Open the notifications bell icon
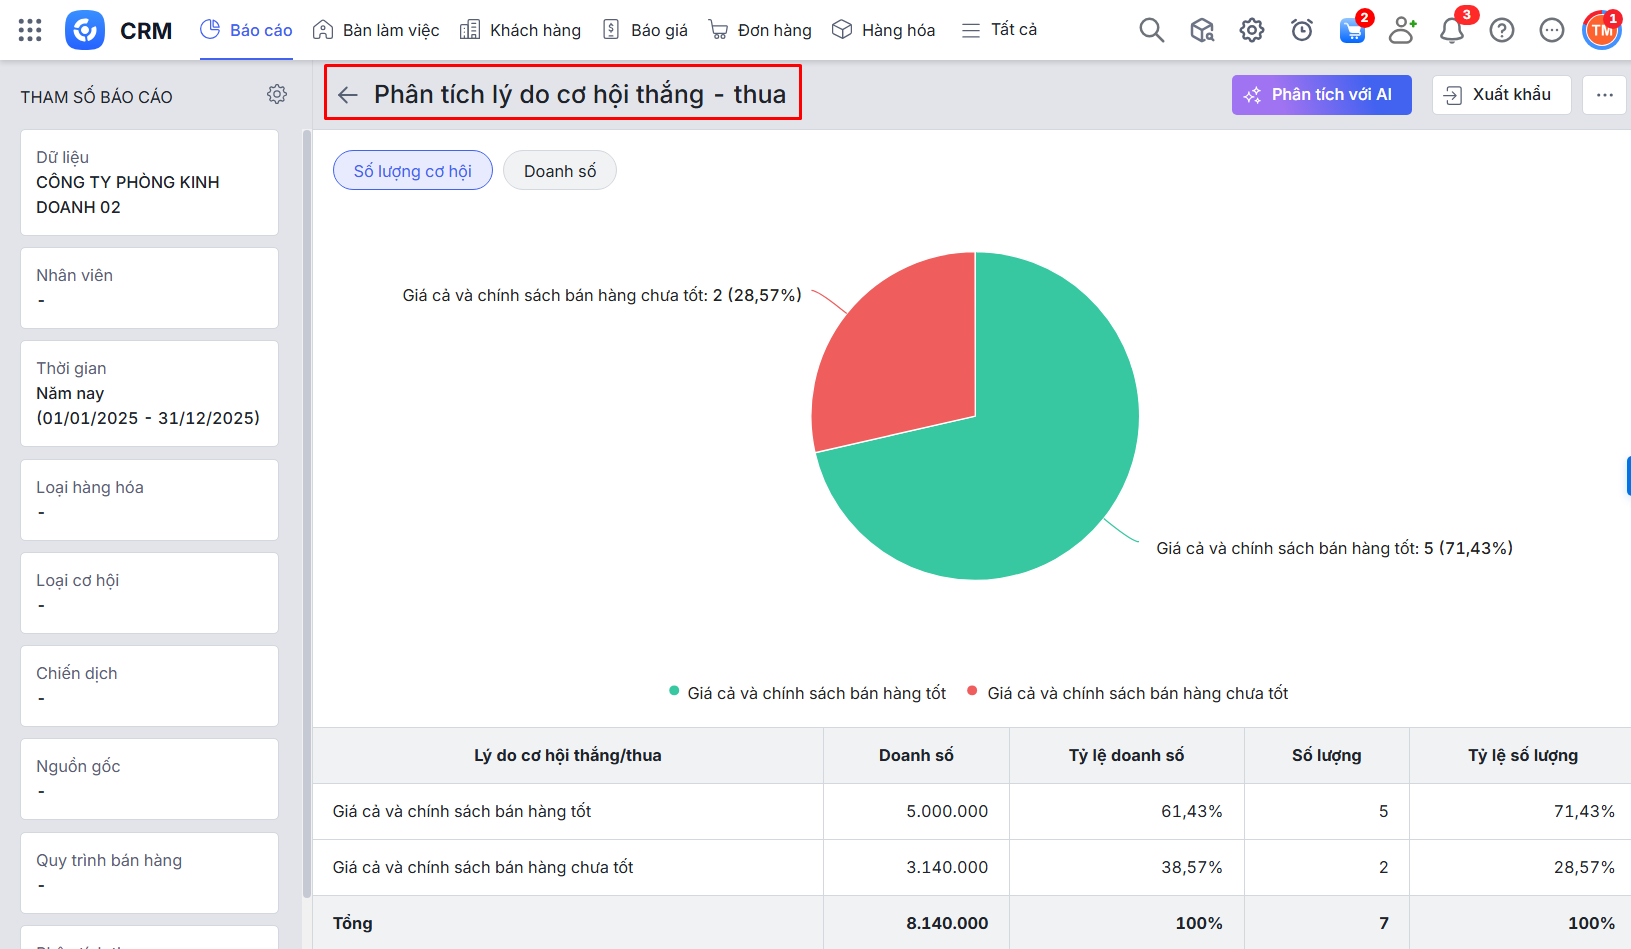Image resolution: width=1631 pixels, height=949 pixels. [1451, 31]
